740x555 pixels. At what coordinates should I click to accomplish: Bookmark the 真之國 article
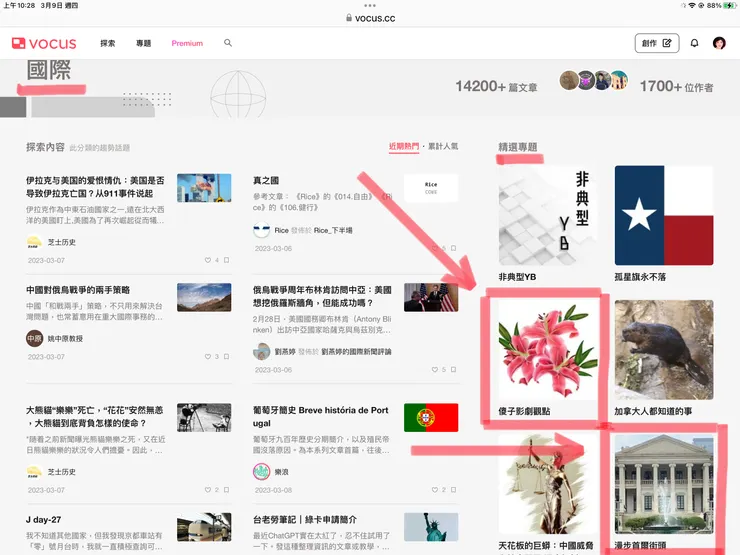[454, 248]
